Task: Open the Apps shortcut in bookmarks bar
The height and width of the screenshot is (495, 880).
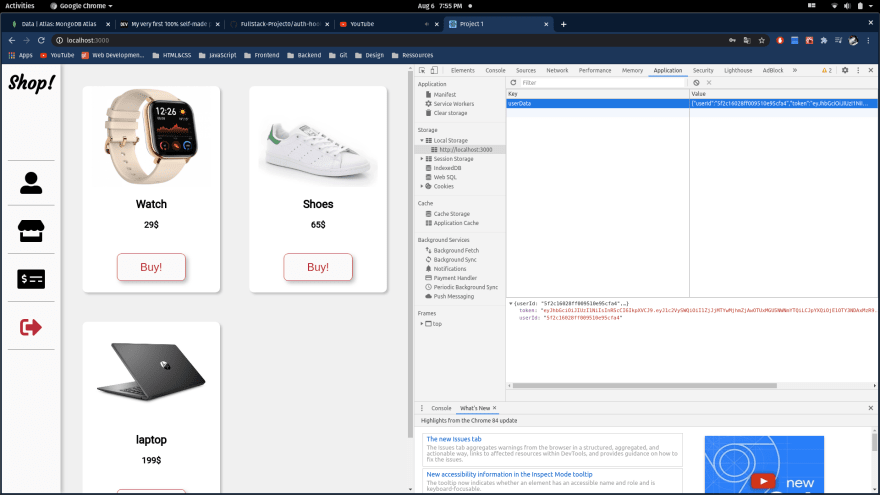Action: pyautogui.click(x=20, y=55)
